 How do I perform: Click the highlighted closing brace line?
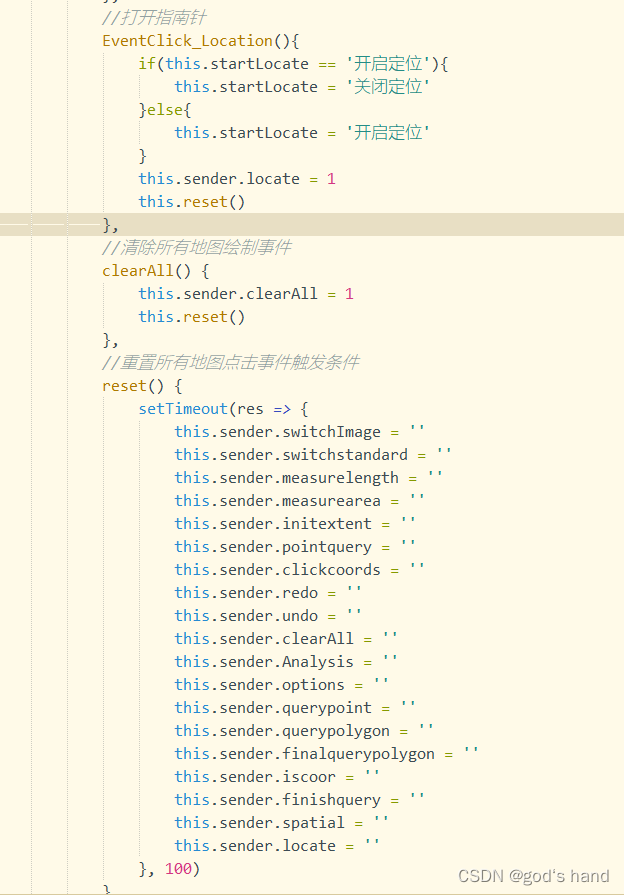111,224
